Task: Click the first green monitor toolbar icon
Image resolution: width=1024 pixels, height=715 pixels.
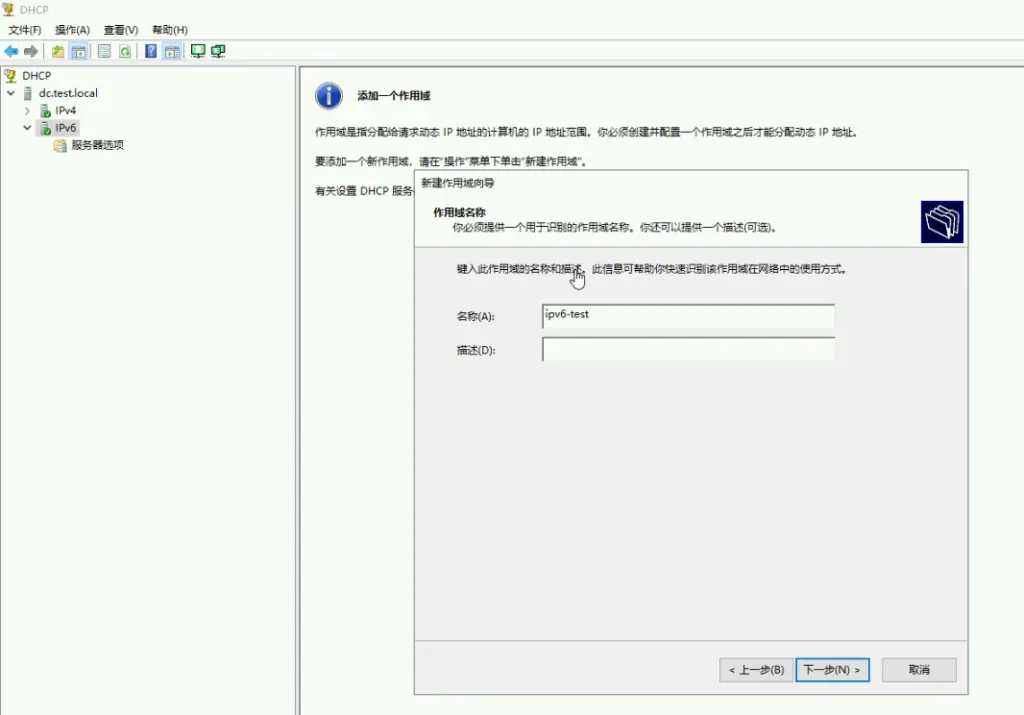Action: [198, 51]
